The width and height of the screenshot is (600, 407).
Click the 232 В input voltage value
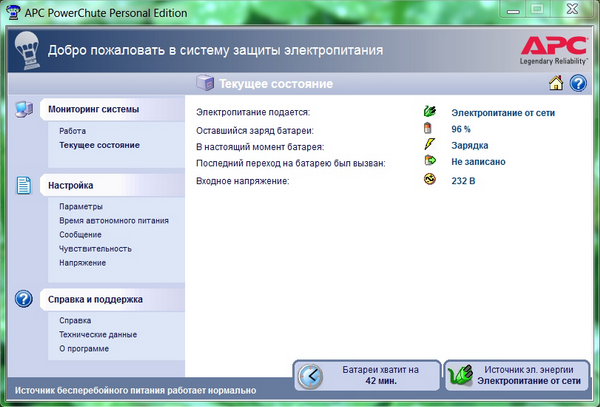(463, 181)
